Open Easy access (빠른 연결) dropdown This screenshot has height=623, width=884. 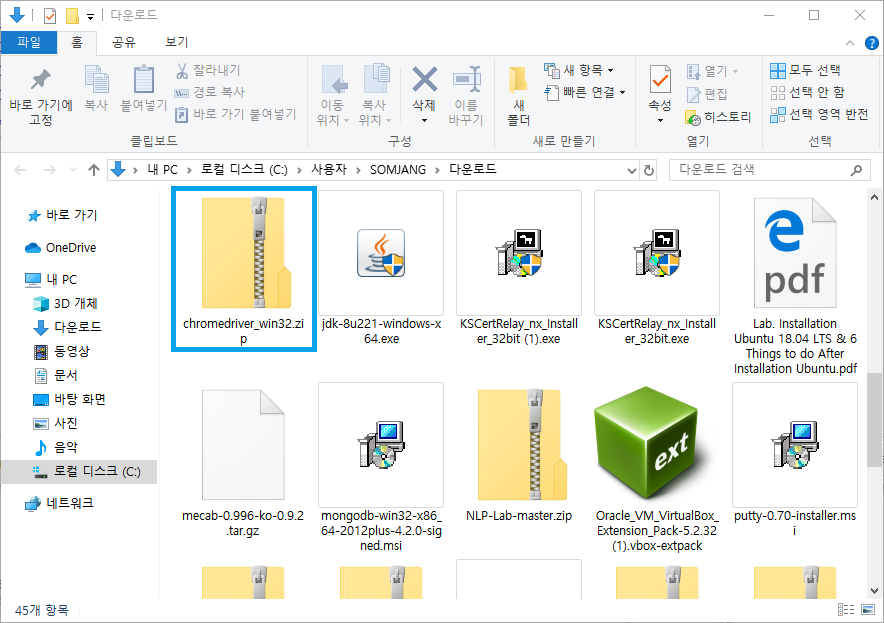click(x=585, y=92)
